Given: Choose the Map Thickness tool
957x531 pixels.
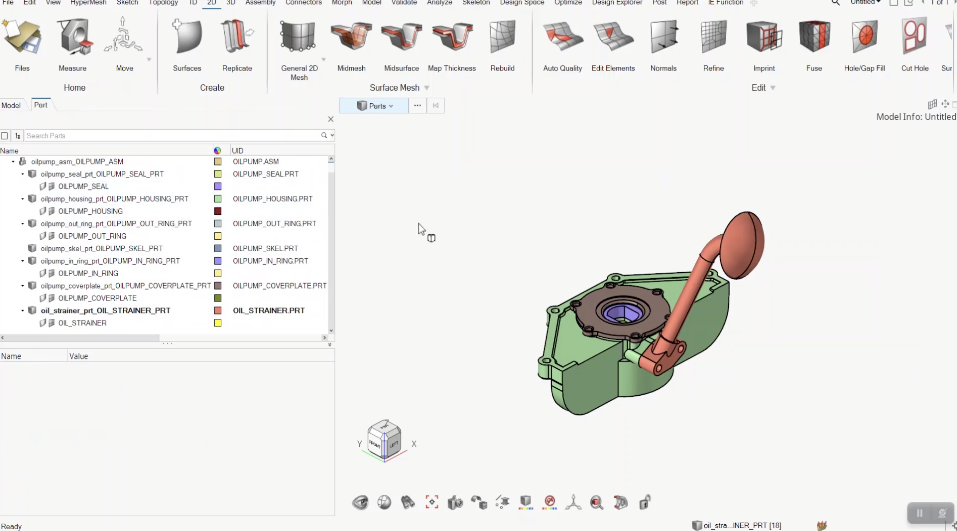Looking at the screenshot, I should [452, 46].
